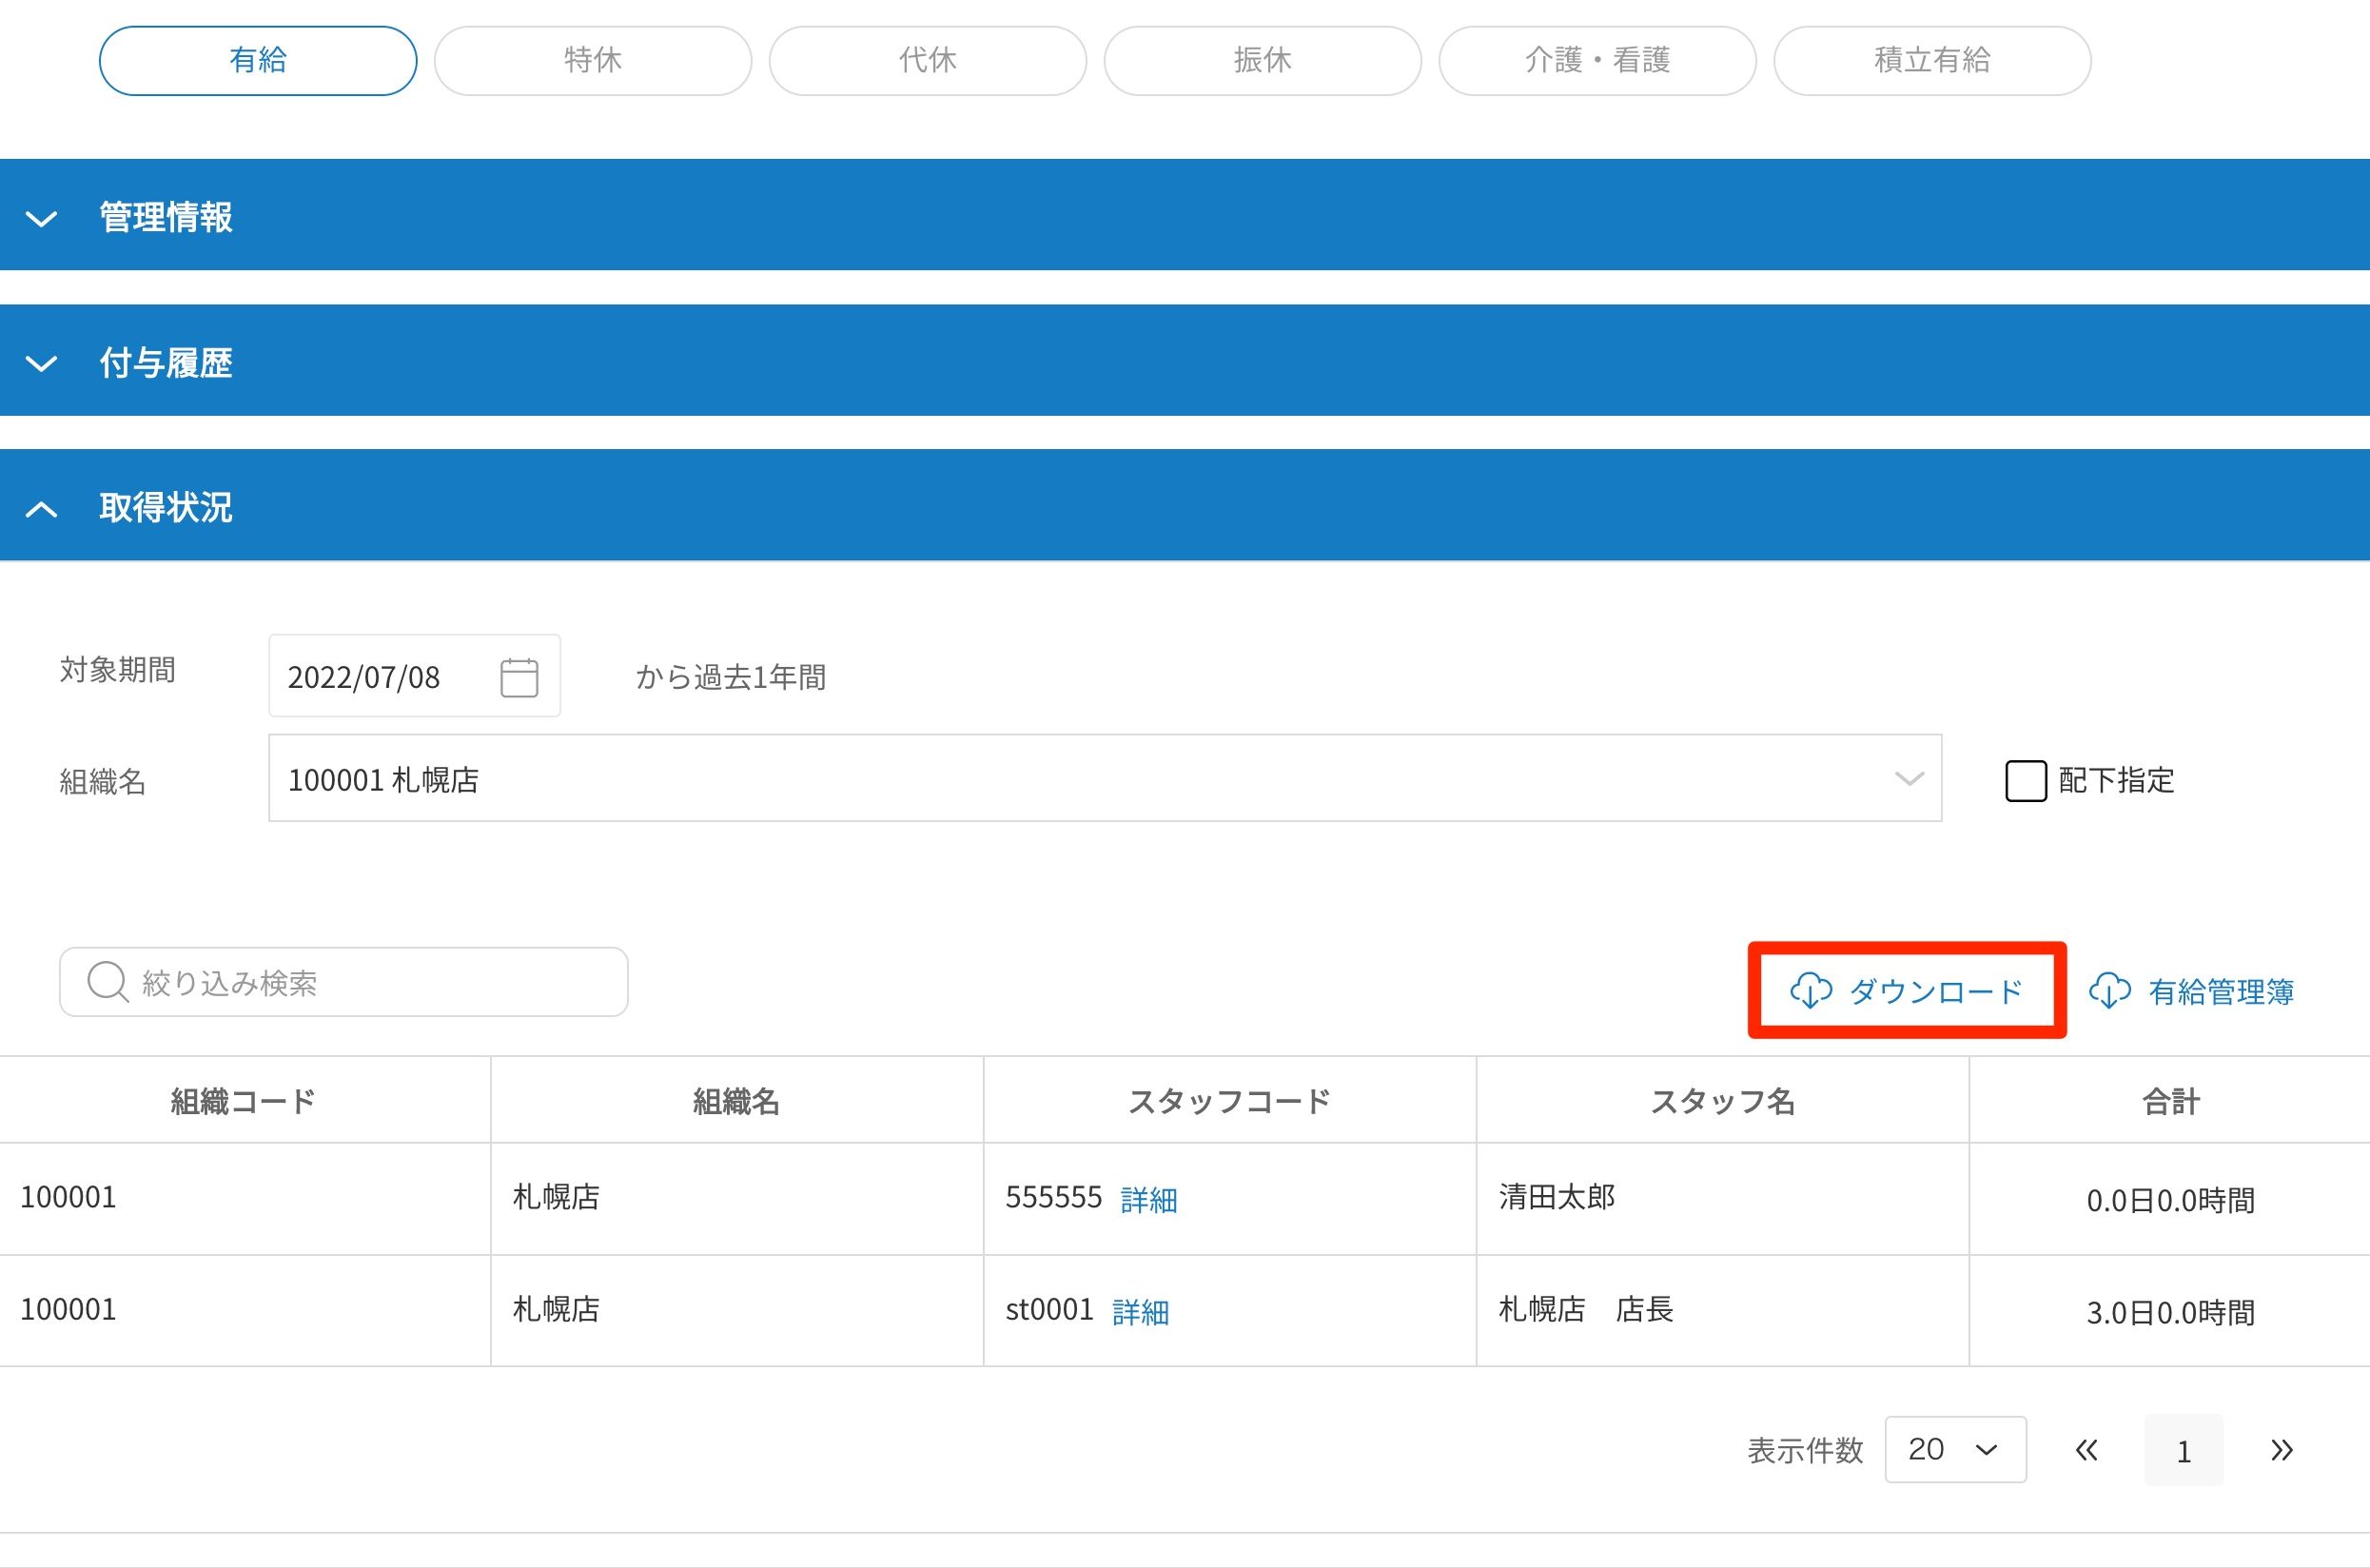Click the 有給管理簿 cloud download icon
2370x1568 pixels.
point(2109,991)
